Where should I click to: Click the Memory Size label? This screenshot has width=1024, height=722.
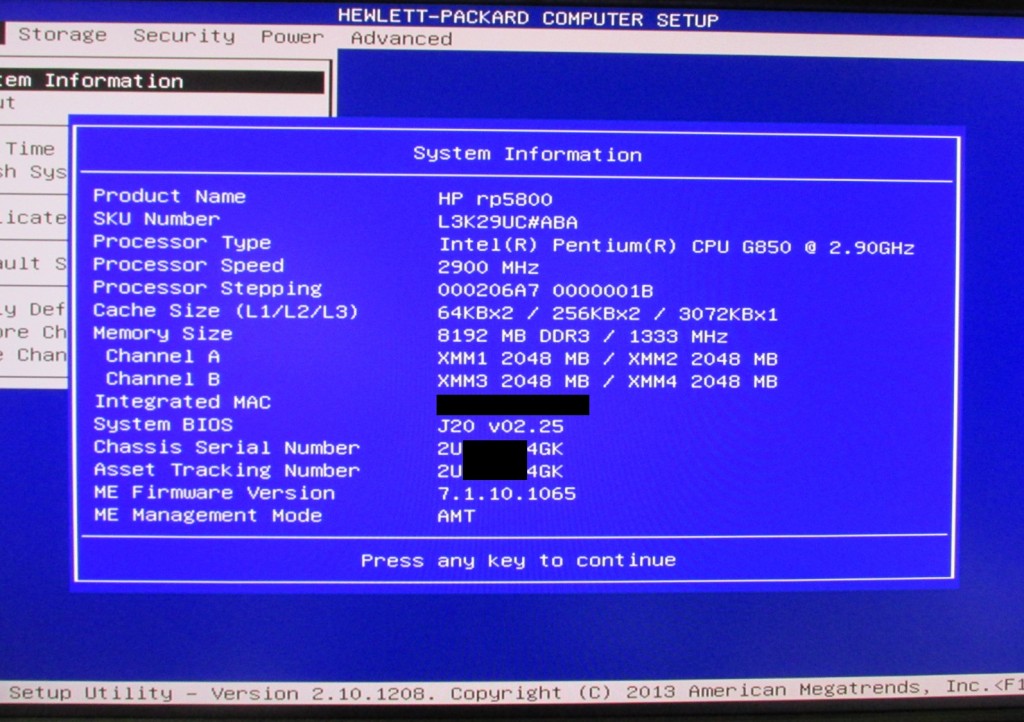(163, 334)
